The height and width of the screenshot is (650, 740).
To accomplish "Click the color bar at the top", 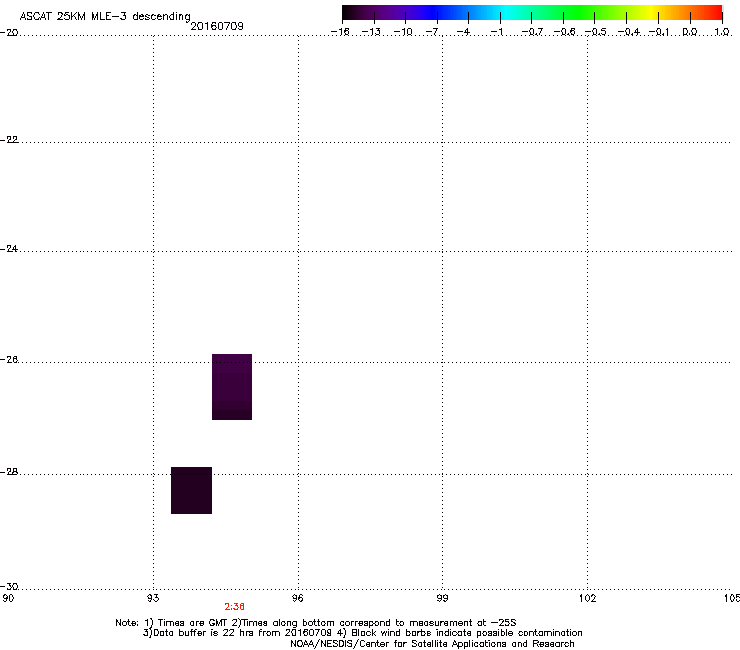I will point(532,13).
